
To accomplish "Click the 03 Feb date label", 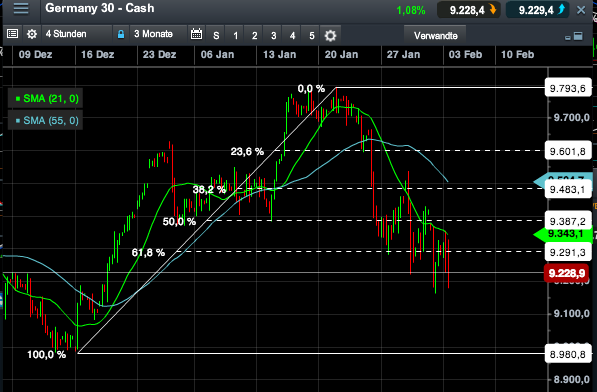I will pos(465,55).
